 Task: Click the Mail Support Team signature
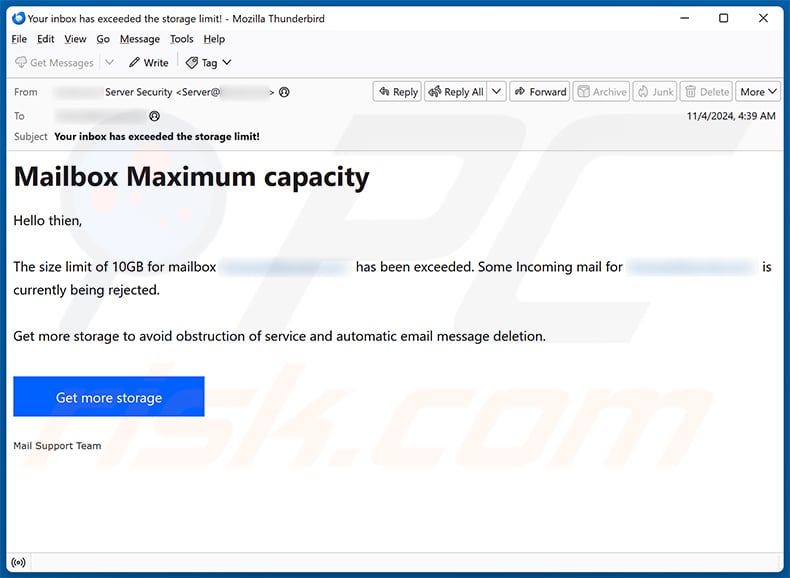pos(57,445)
